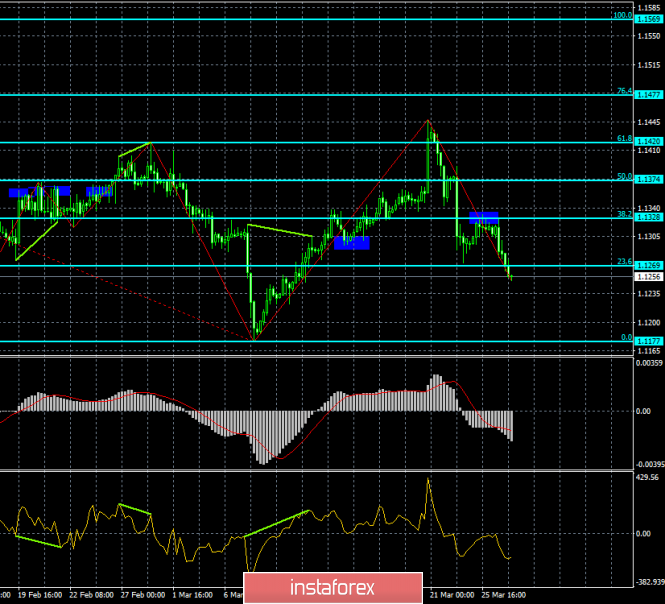665x604 pixels.
Task: Click the 25 Mar 16:00 date label
Action: [x=506, y=593]
